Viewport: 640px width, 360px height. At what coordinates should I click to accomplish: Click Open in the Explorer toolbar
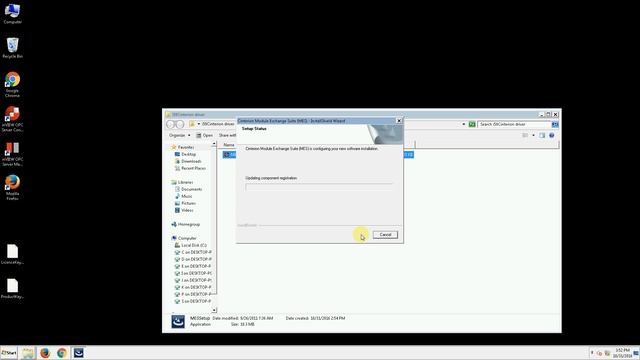click(x=204, y=135)
